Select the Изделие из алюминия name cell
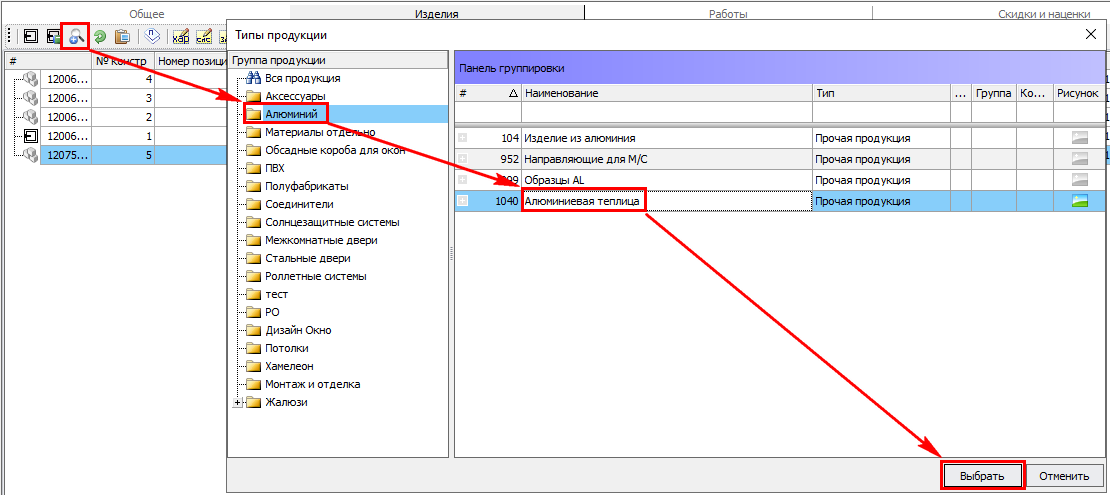 666,139
